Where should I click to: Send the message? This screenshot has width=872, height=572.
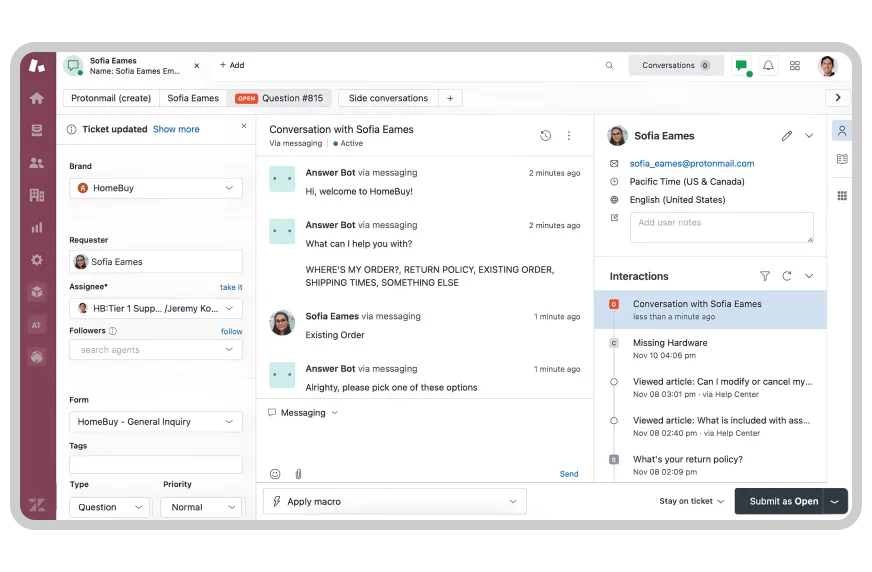coord(569,474)
